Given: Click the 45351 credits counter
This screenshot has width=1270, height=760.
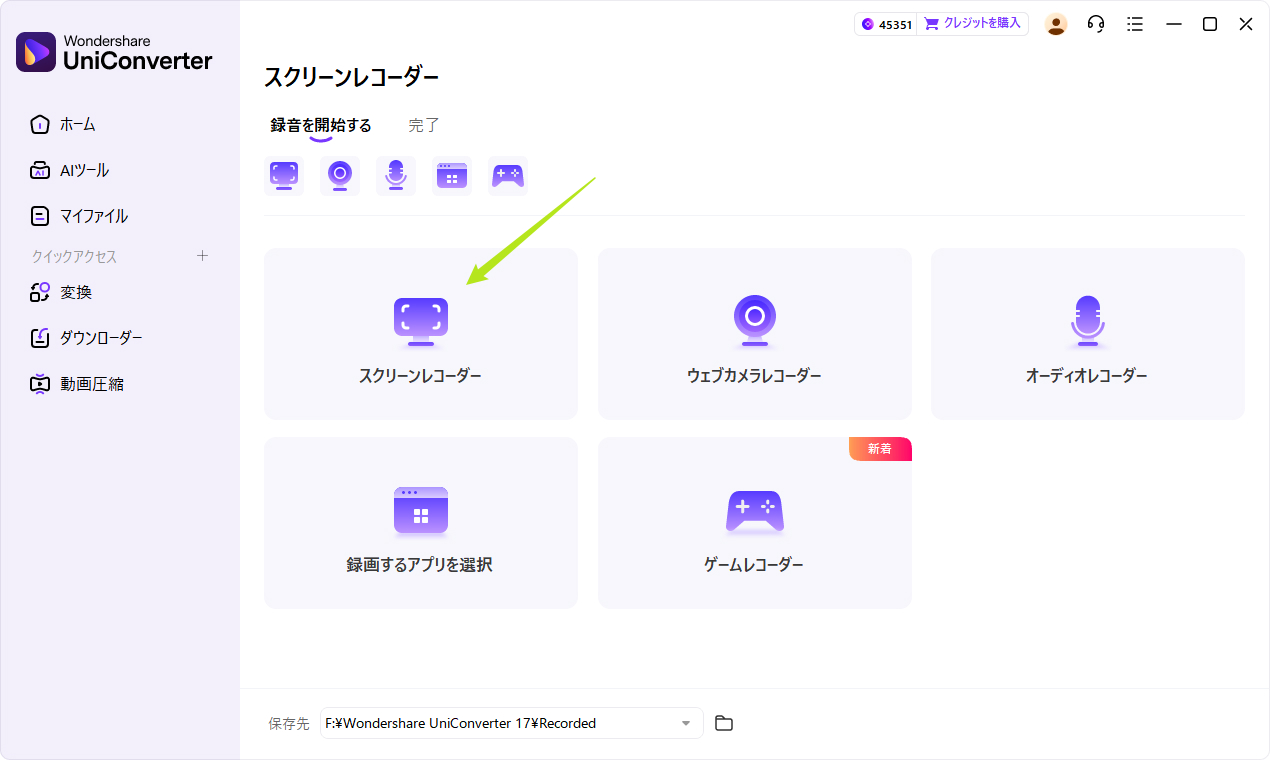Looking at the screenshot, I should (x=885, y=22).
